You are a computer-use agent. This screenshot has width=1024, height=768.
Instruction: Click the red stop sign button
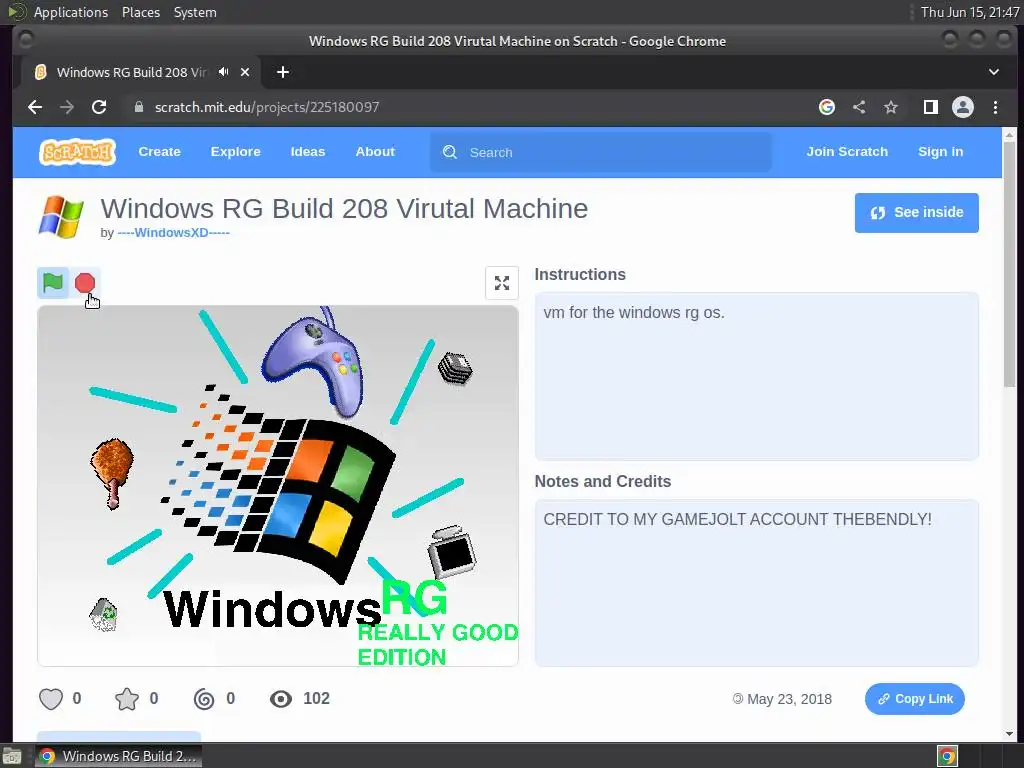85,283
